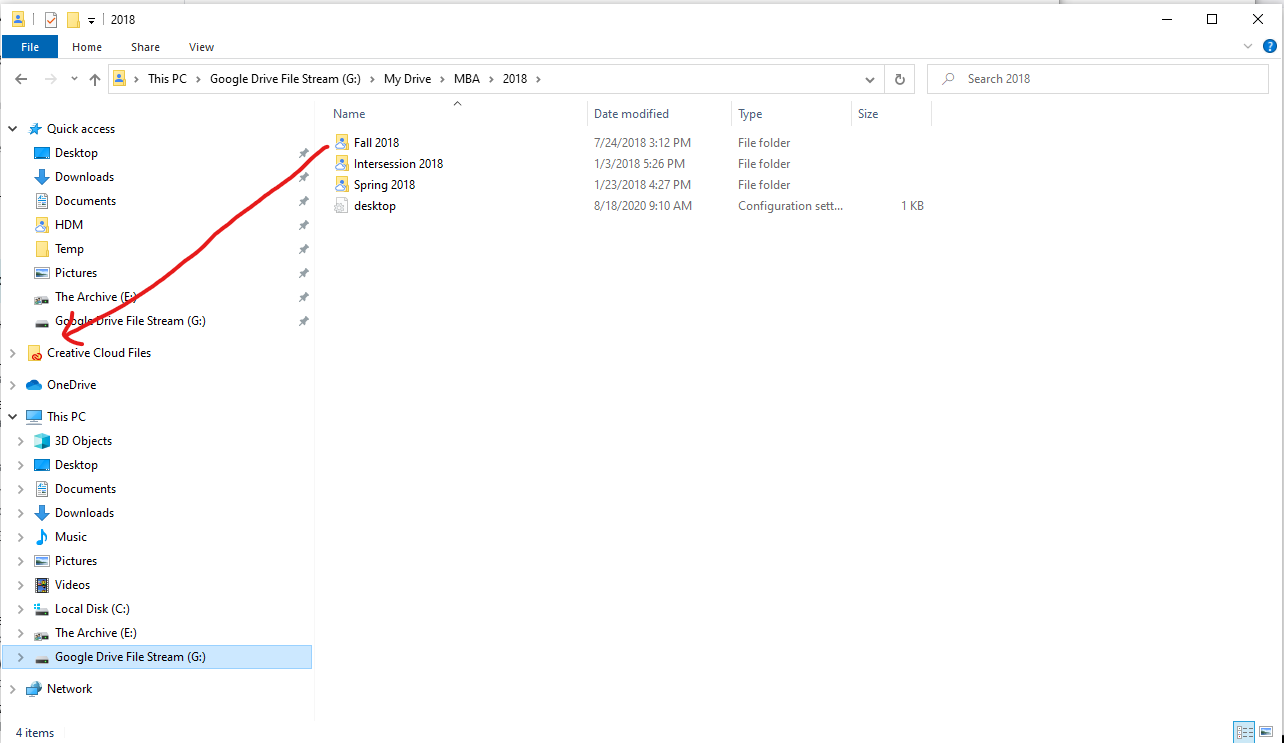Open the HDM quick access folder

pos(69,225)
